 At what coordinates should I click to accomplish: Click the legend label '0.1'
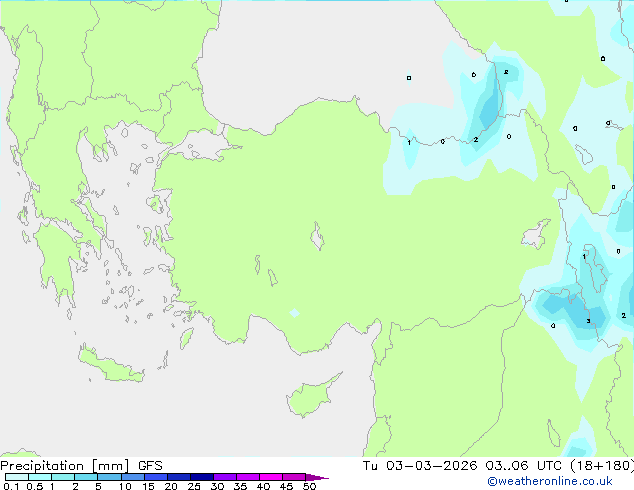(x=11, y=486)
